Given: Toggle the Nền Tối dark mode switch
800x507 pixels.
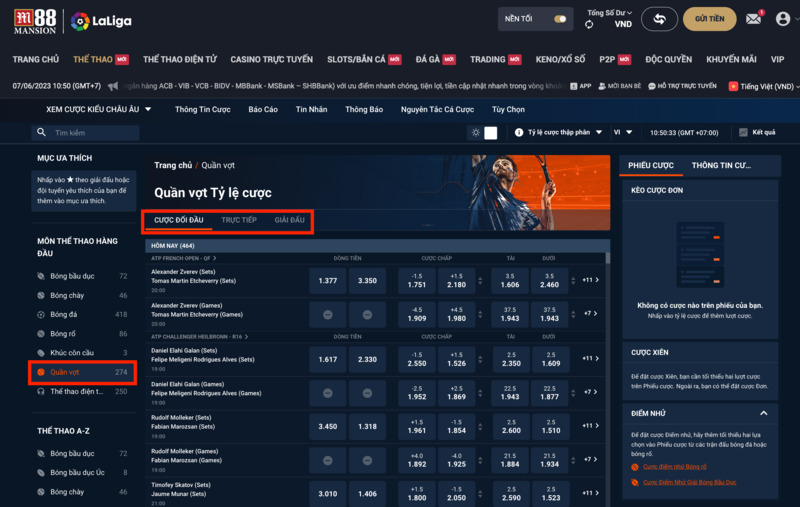Looking at the screenshot, I should (560, 19).
